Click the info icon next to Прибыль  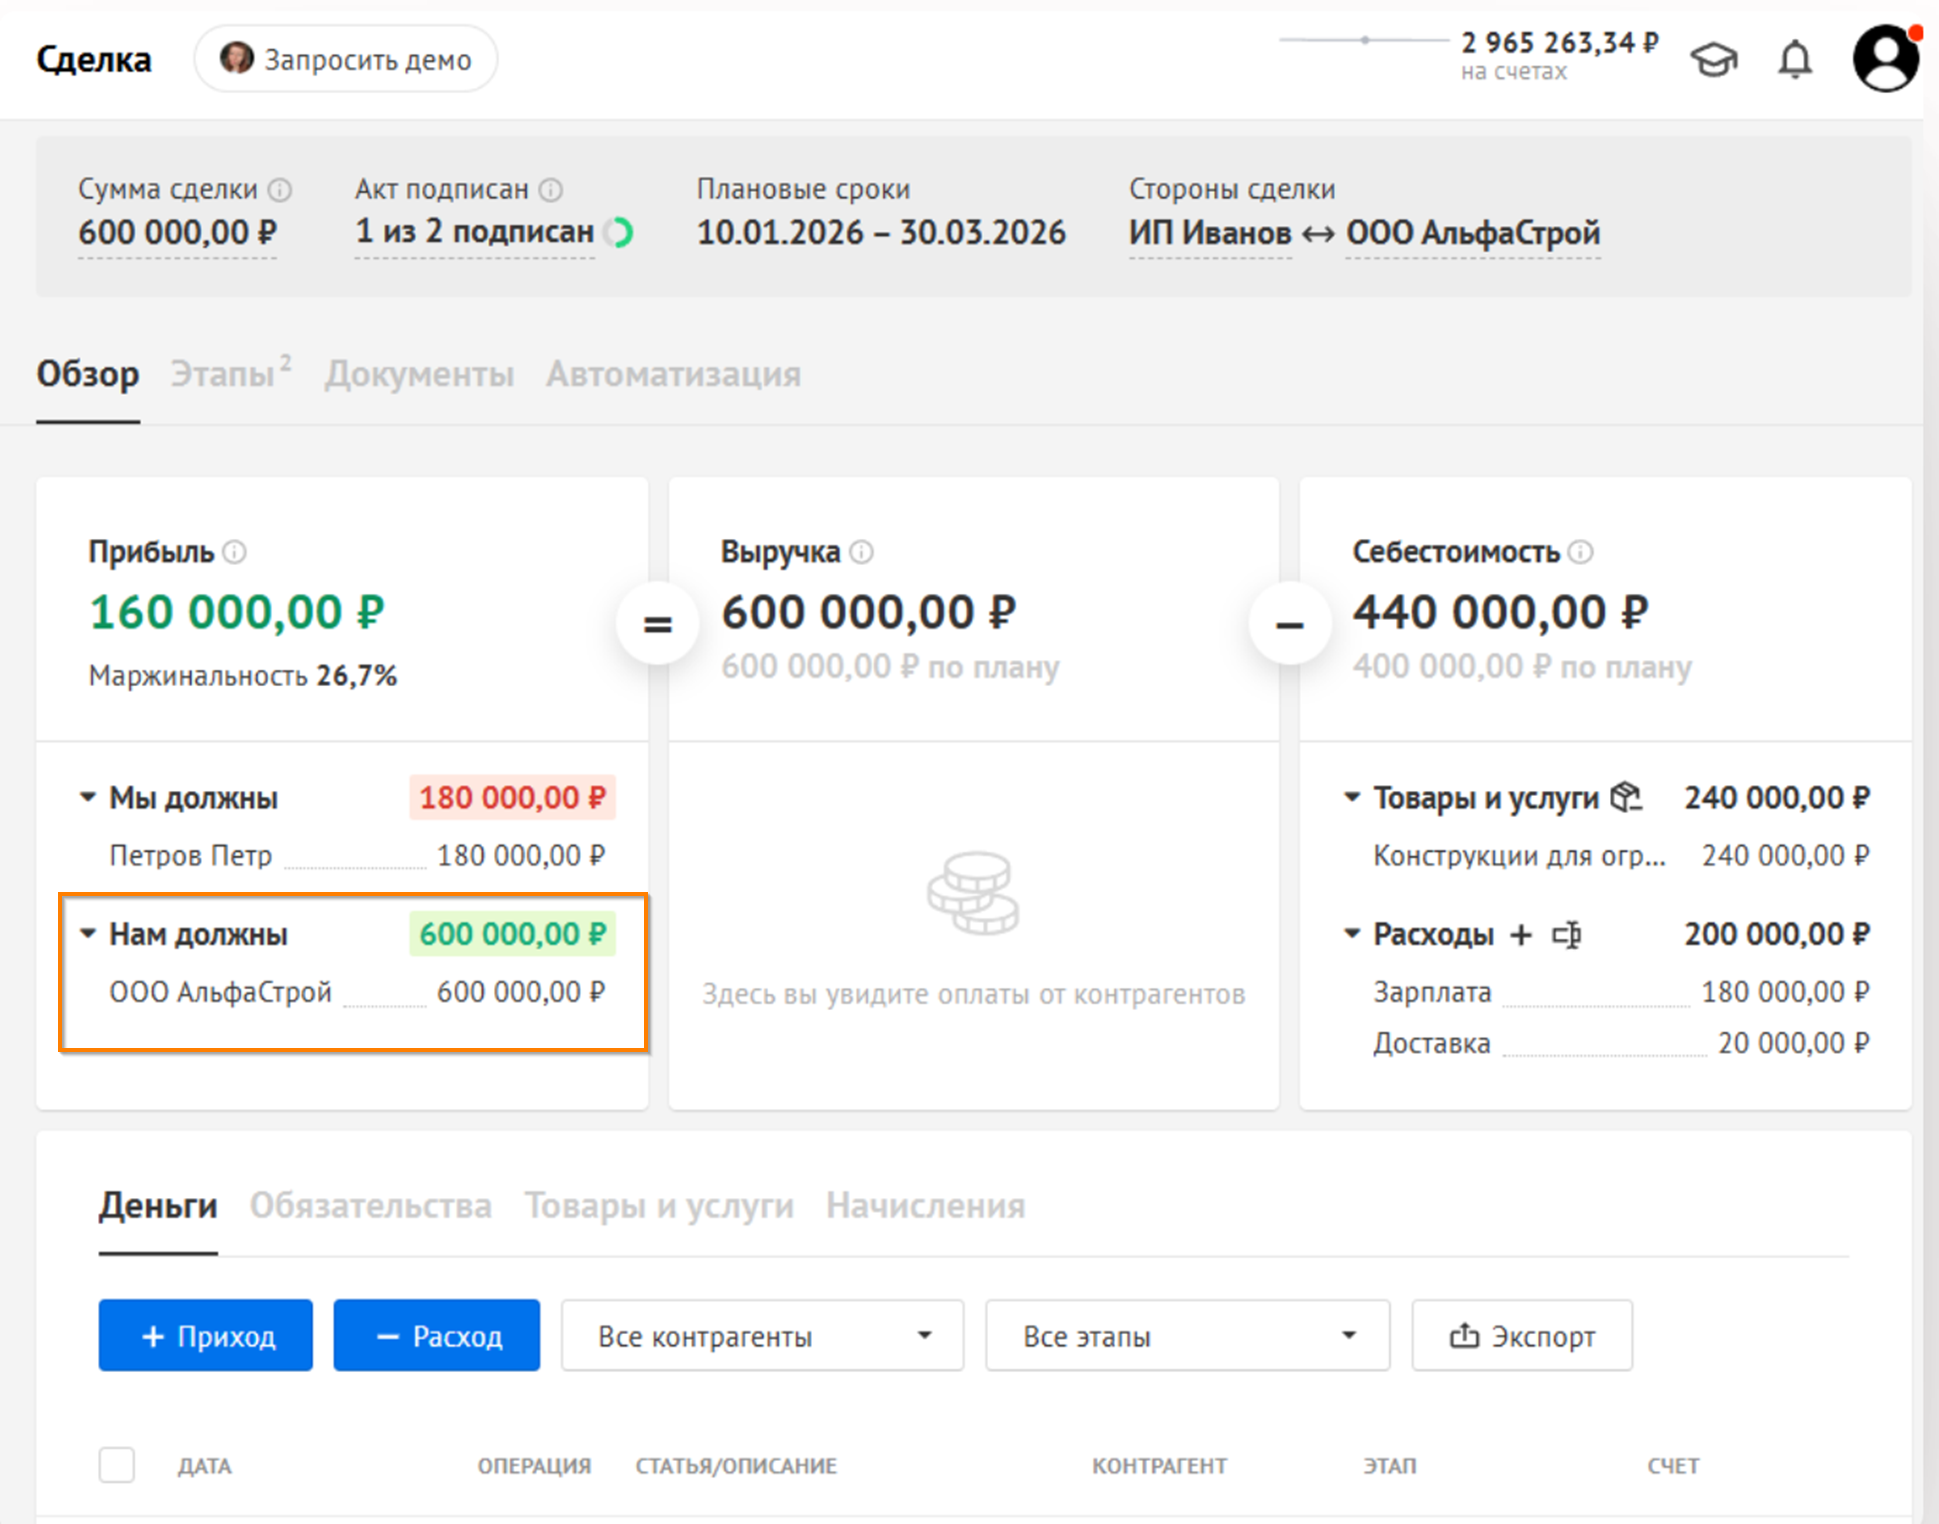pyautogui.click(x=235, y=552)
